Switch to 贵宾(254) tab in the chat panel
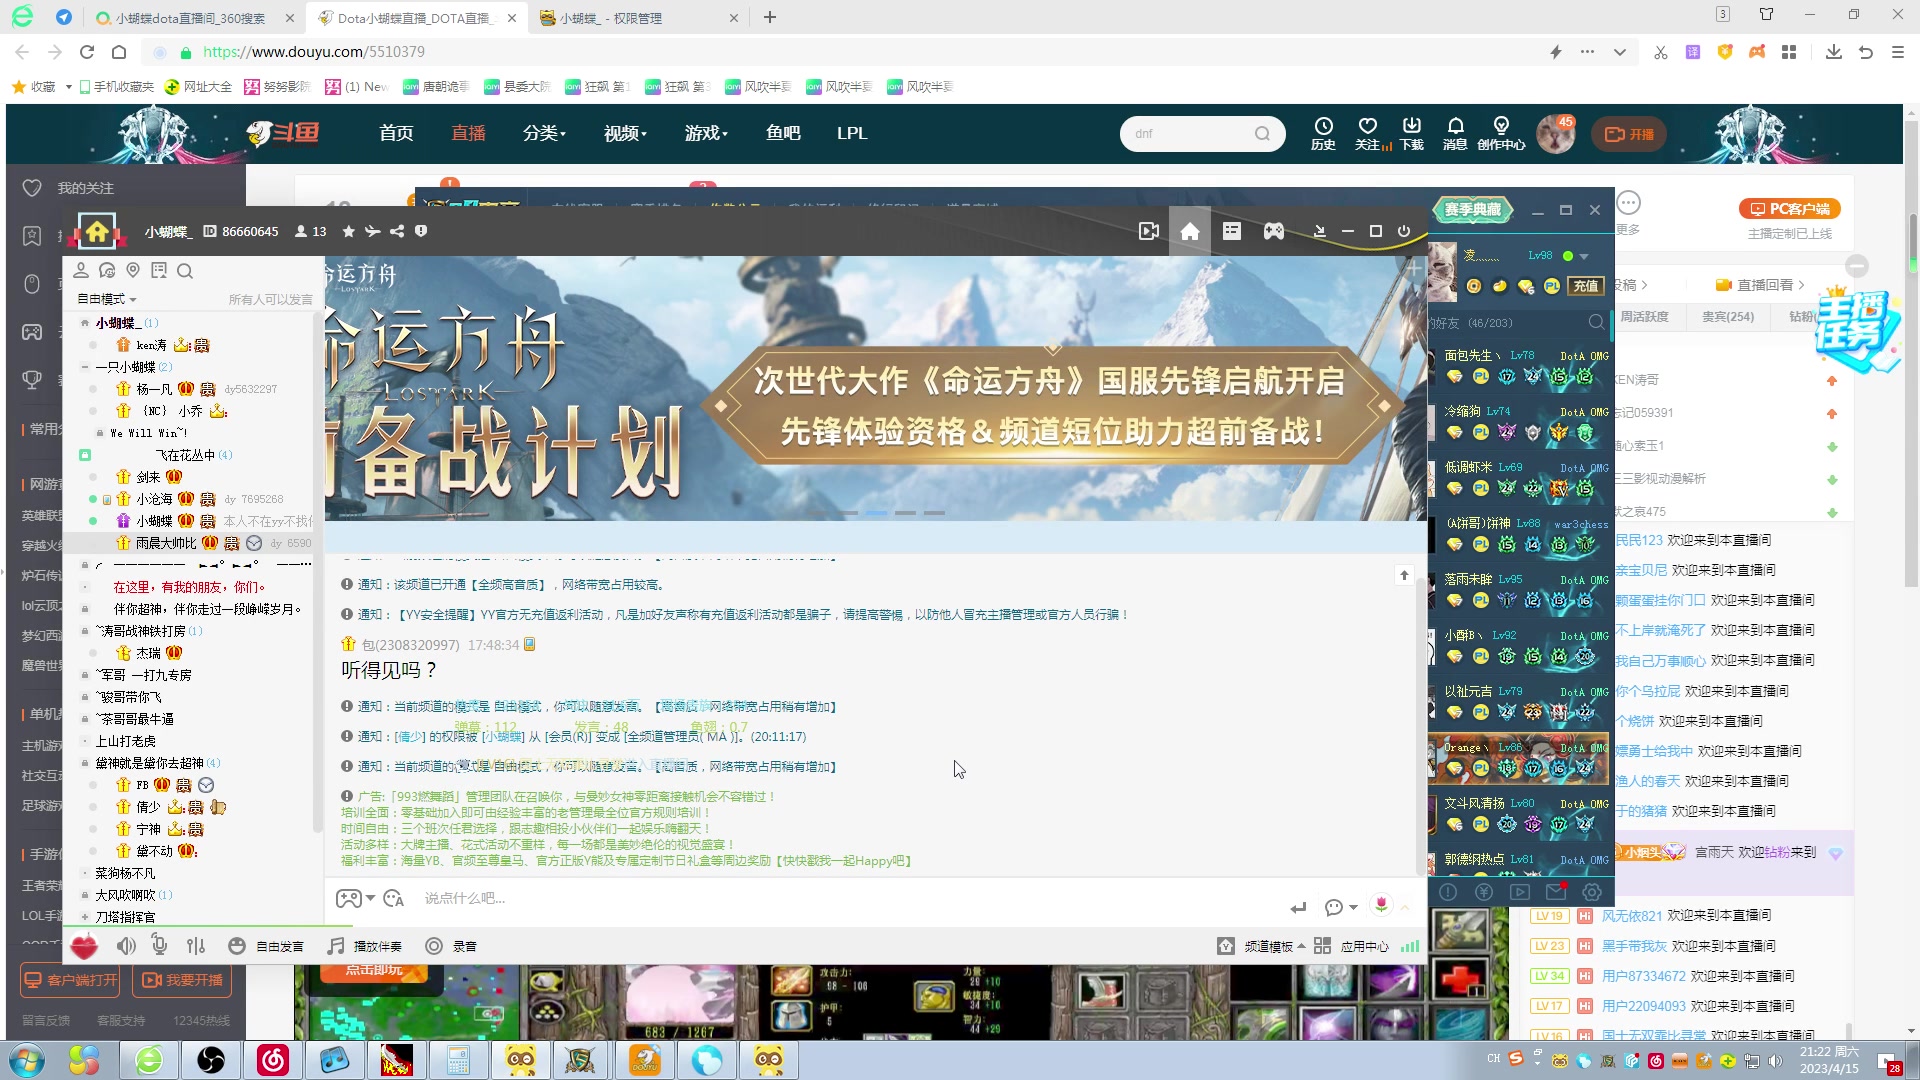Image resolution: width=1920 pixels, height=1080 pixels. coord(1727,316)
